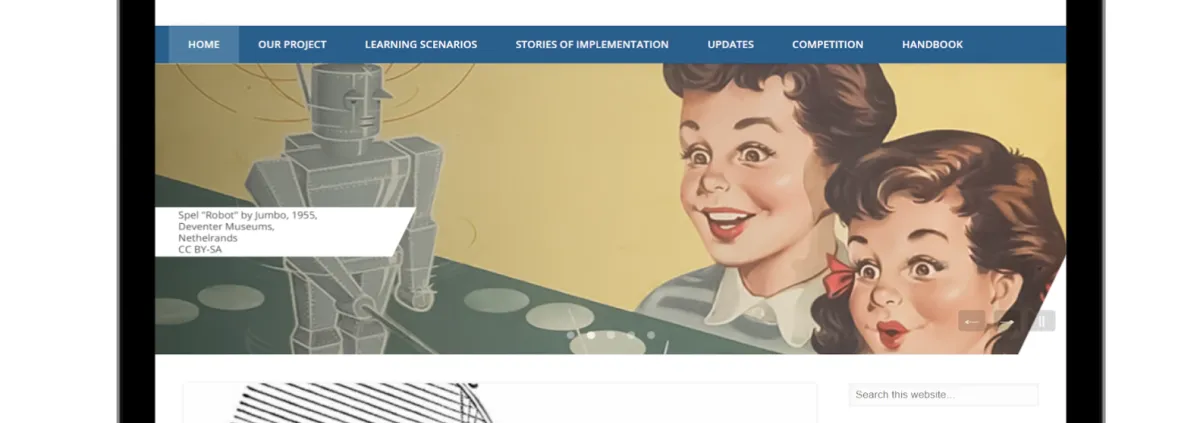Viewport: 1200px width, 423px height.
Task: Pause the slideshow
Action: pyautogui.click(x=1042, y=321)
